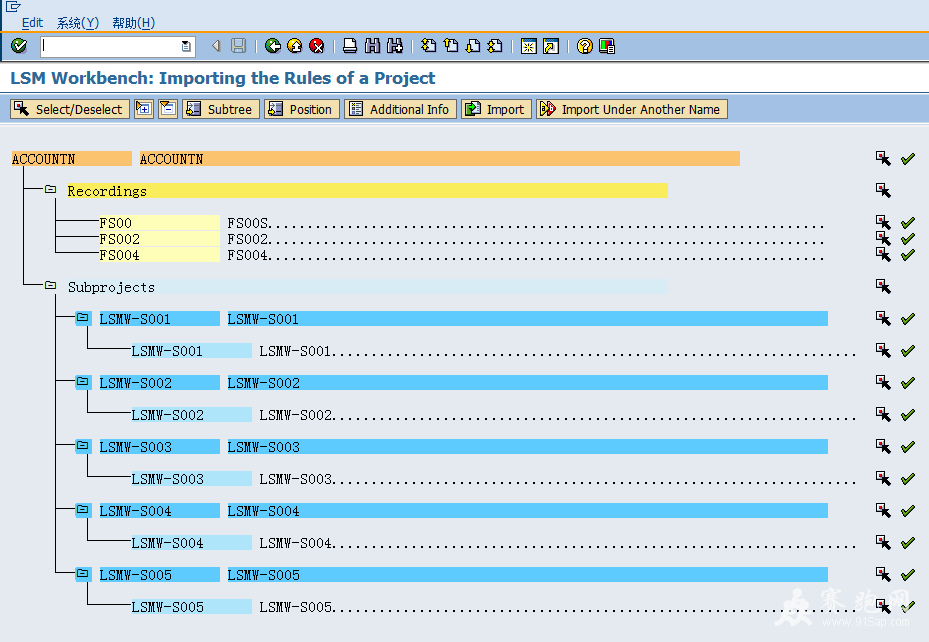Select the FS00 recording entry
The width and height of the screenshot is (929, 642).
(x=159, y=223)
